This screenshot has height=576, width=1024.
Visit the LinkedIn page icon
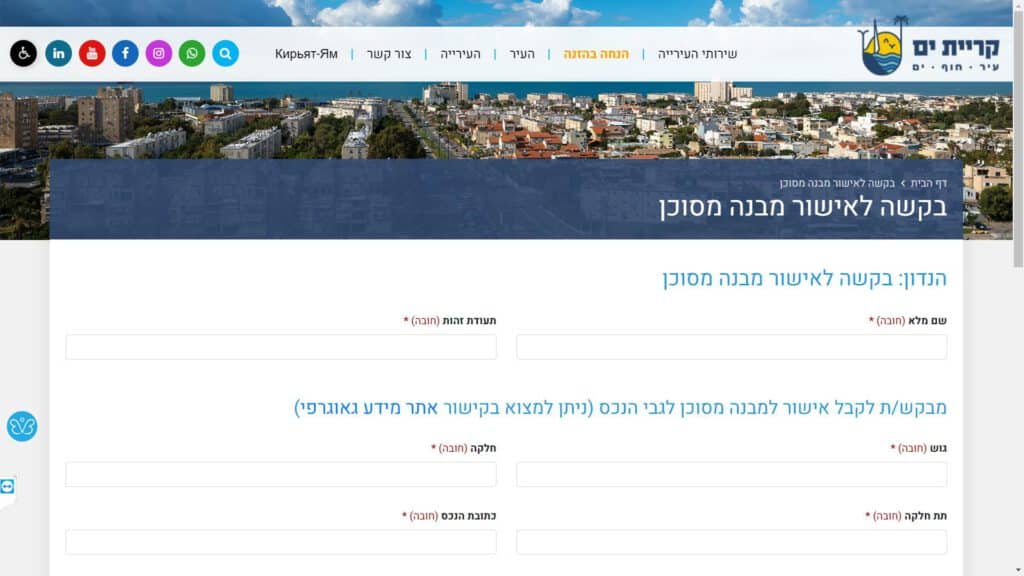(x=58, y=54)
